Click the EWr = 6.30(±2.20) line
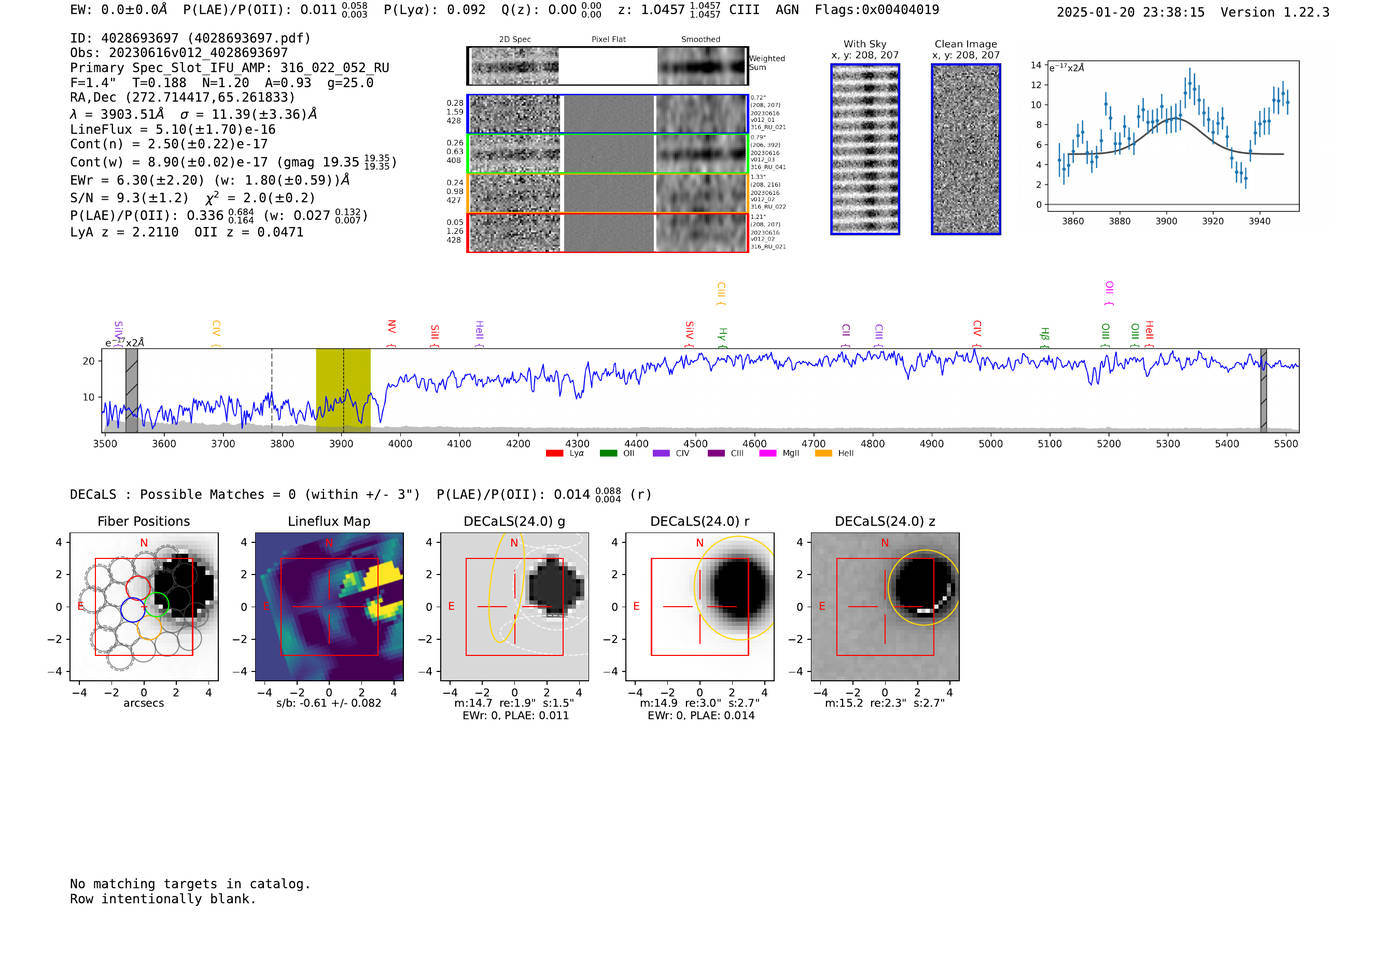 [x=210, y=181]
